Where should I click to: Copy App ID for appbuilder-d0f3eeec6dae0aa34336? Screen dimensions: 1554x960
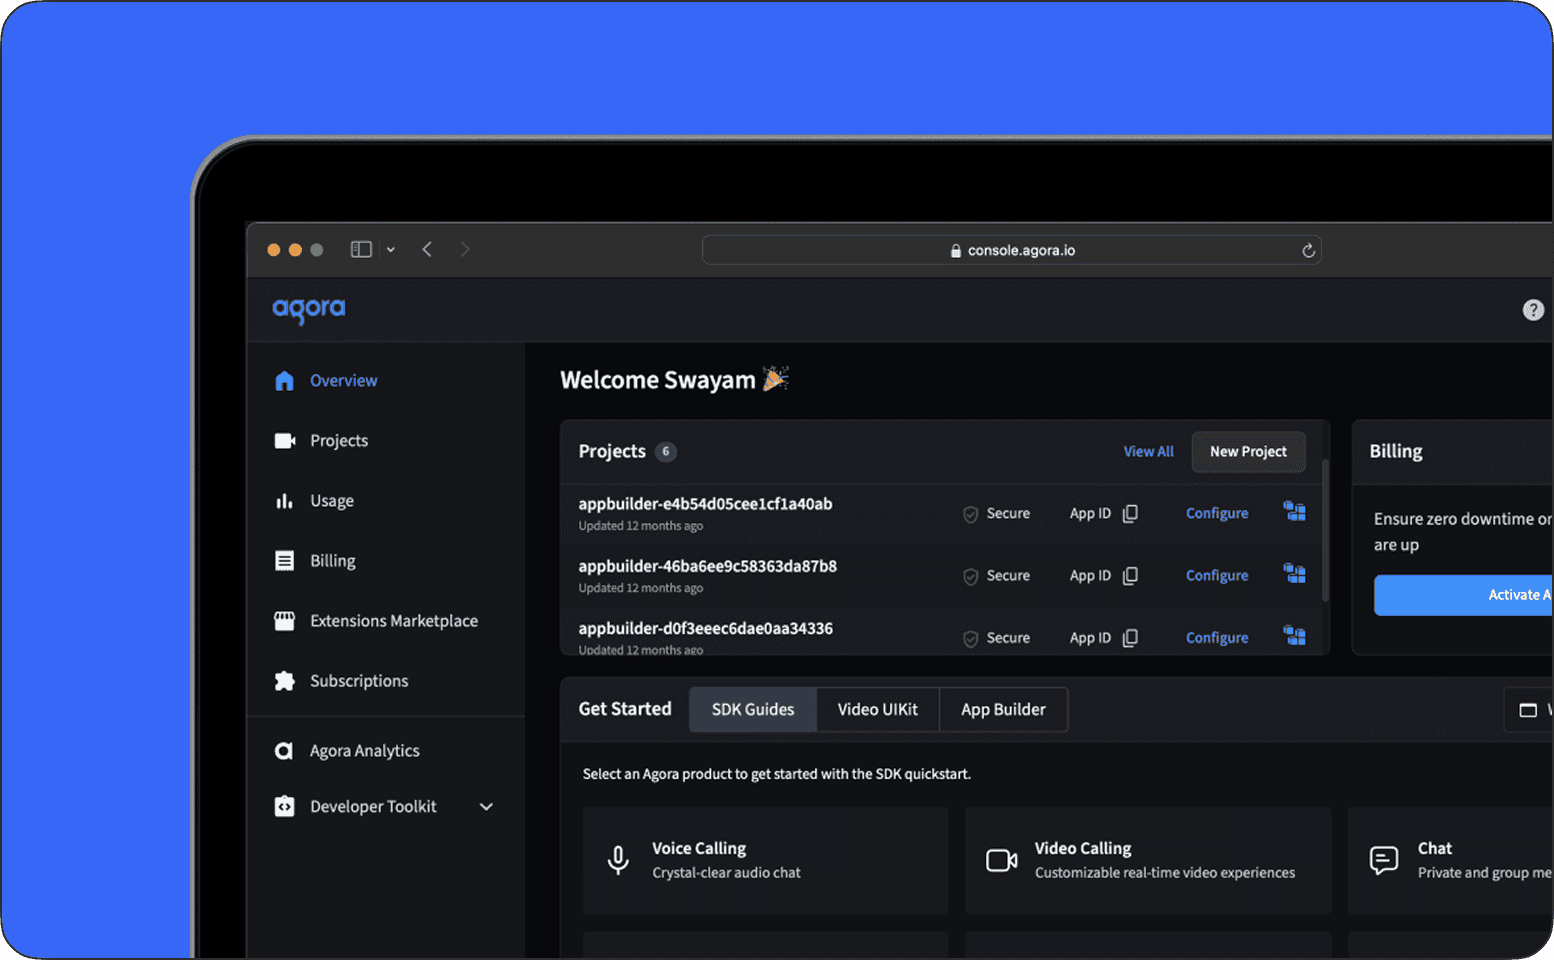coord(1130,638)
